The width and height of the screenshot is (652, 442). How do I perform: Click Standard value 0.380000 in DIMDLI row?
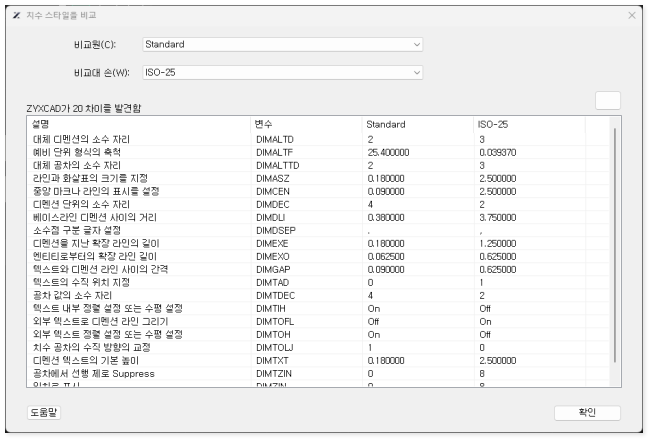tap(386, 217)
